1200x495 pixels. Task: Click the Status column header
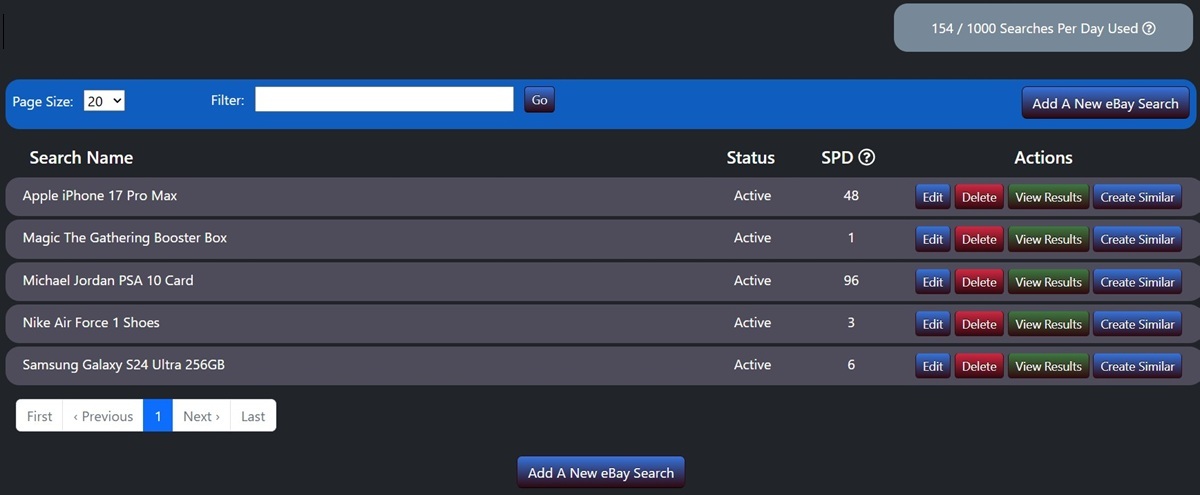(751, 157)
